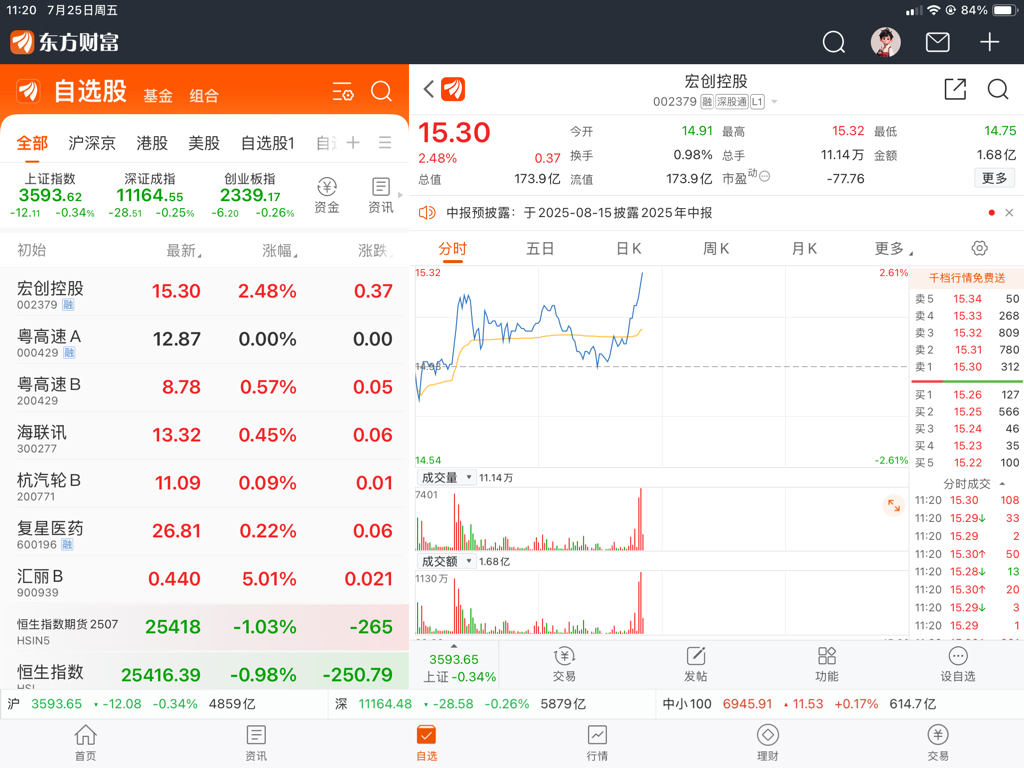The height and width of the screenshot is (768, 1024).
Task: Tap the 更多 quote details button
Action: [995, 178]
